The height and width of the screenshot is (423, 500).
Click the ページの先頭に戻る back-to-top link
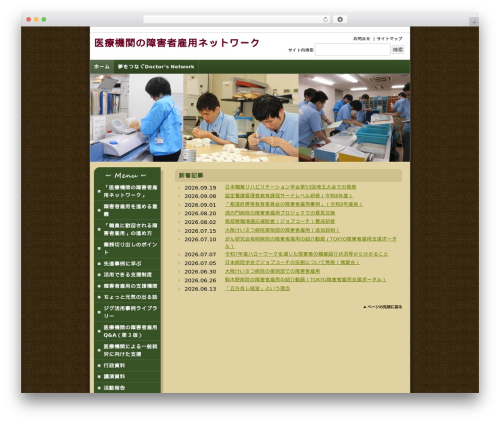[383, 307]
